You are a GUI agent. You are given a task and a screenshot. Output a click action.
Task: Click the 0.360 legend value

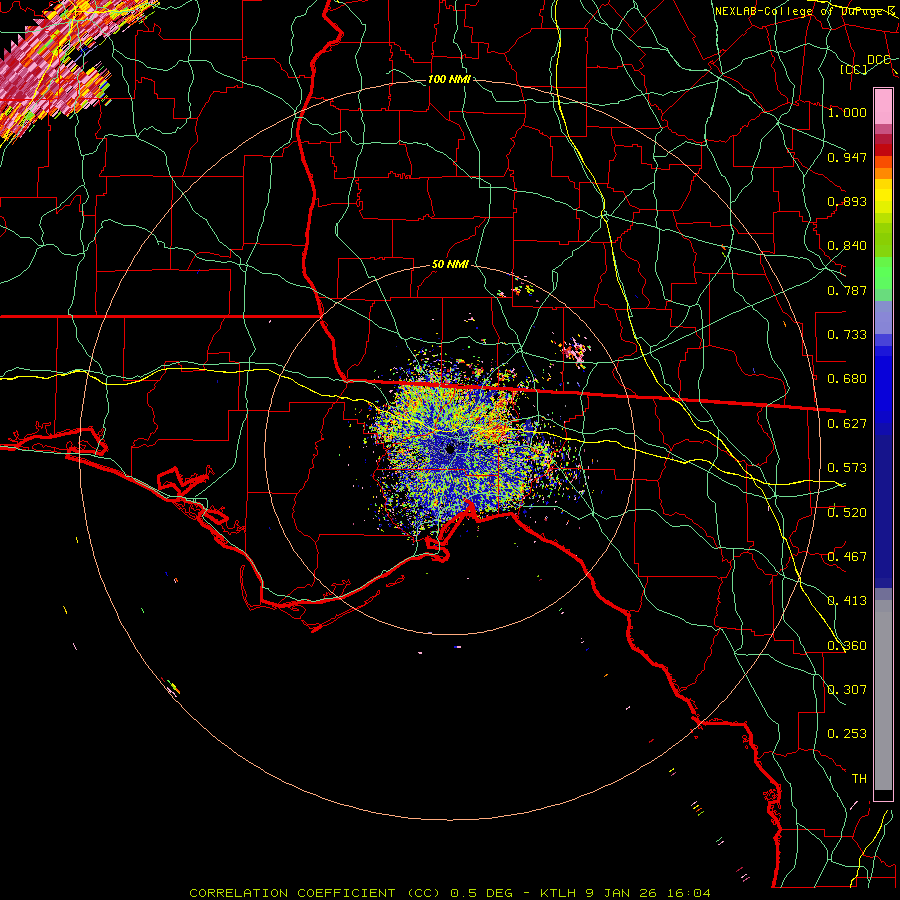[847, 646]
